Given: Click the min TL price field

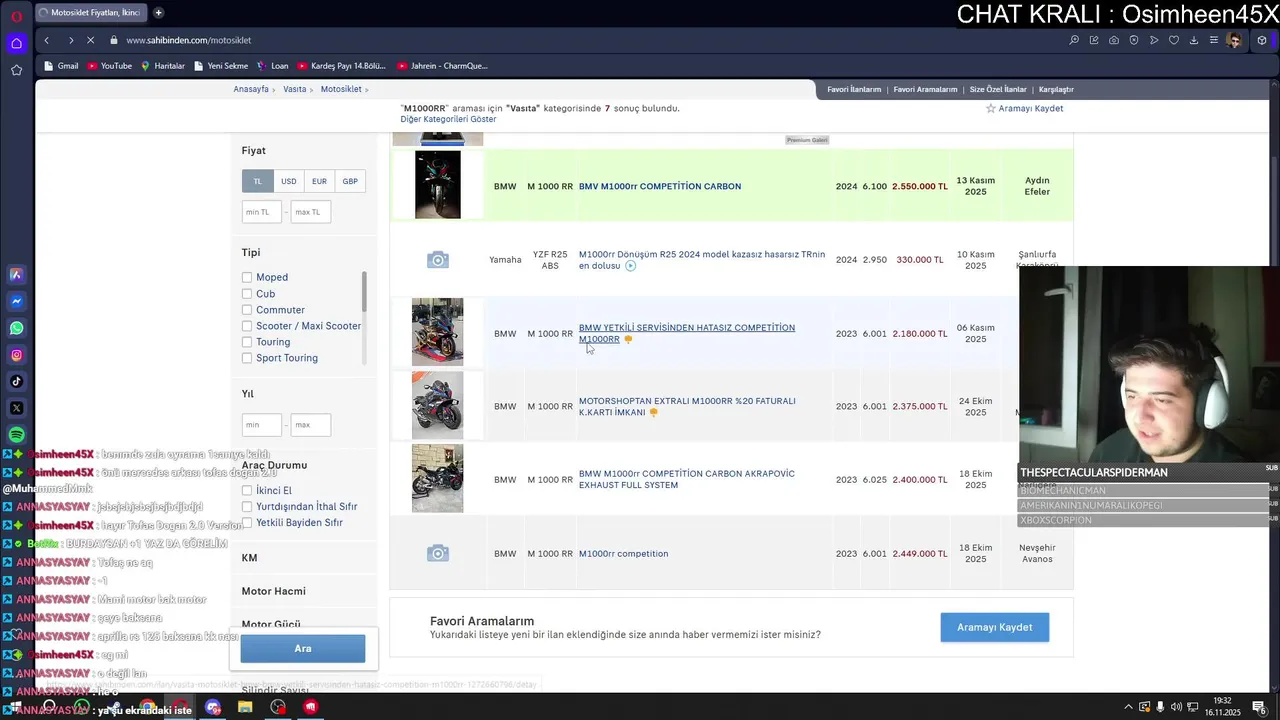Looking at the screenshot, I should point(260,212).
